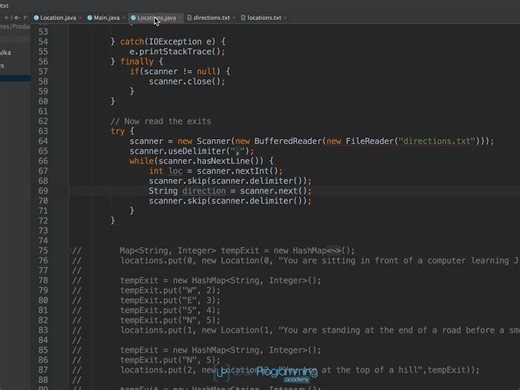The image size is (520, 390).
Task: Close the Main.java tab
Action: click(x=124, y=18)
